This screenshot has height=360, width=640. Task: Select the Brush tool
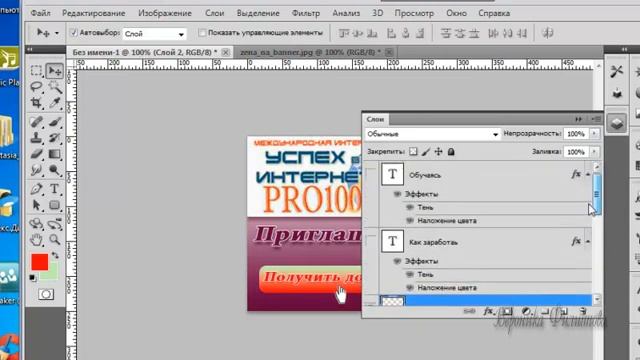click(x=54, y=122)
